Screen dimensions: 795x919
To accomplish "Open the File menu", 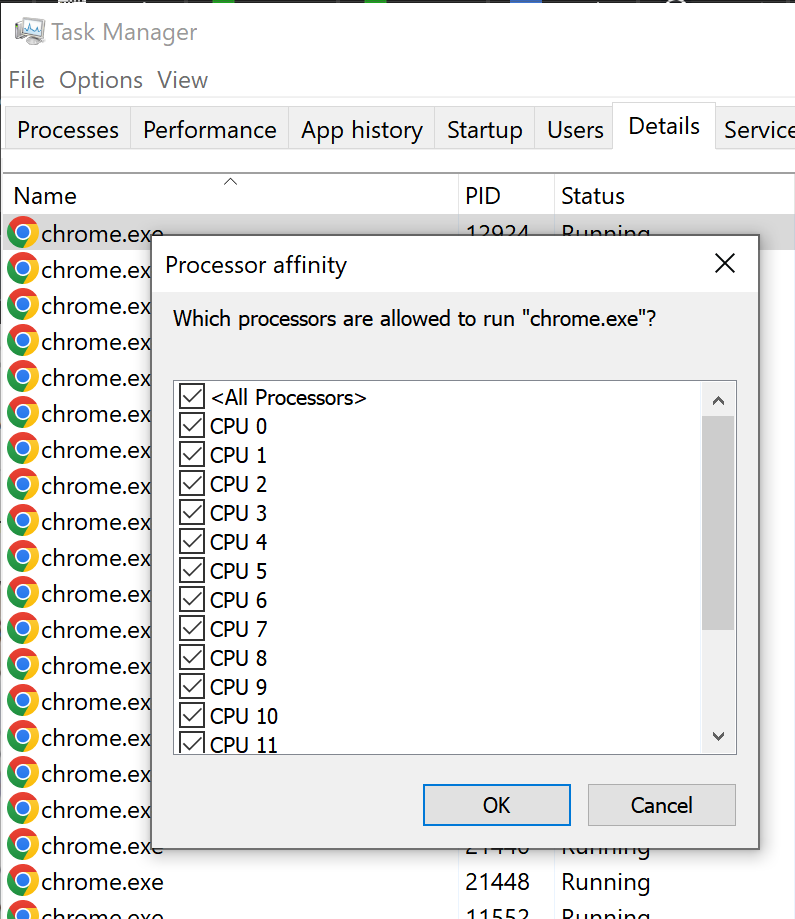I will coord(27,80).
